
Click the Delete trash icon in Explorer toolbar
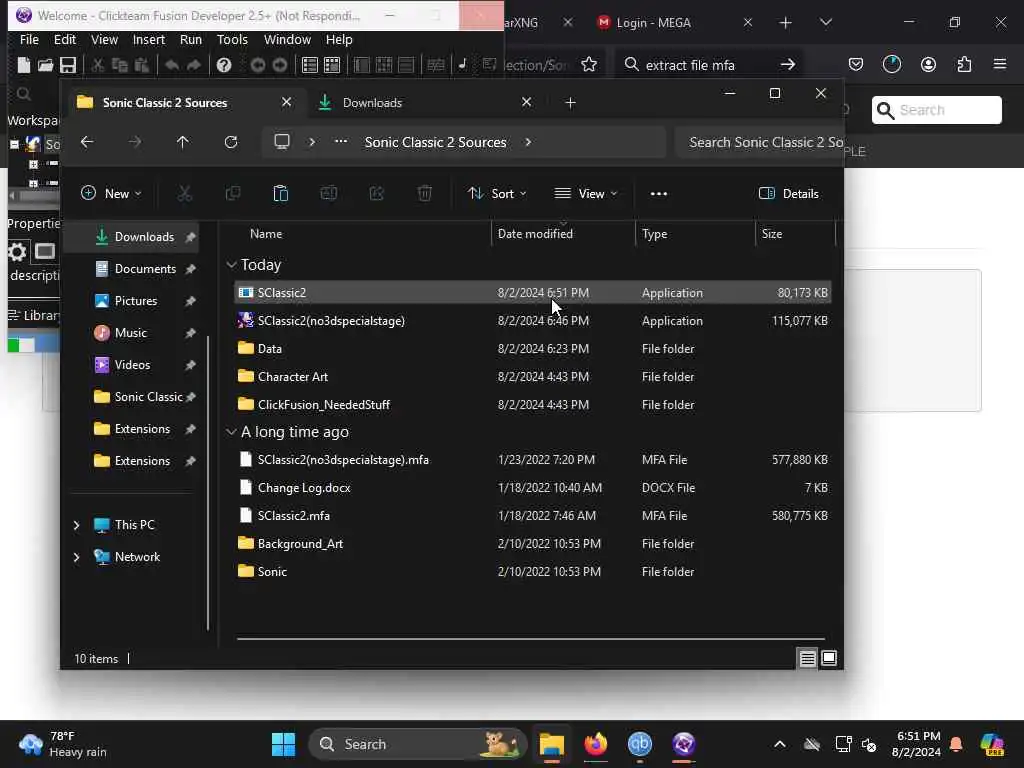(x=424, y=193)
